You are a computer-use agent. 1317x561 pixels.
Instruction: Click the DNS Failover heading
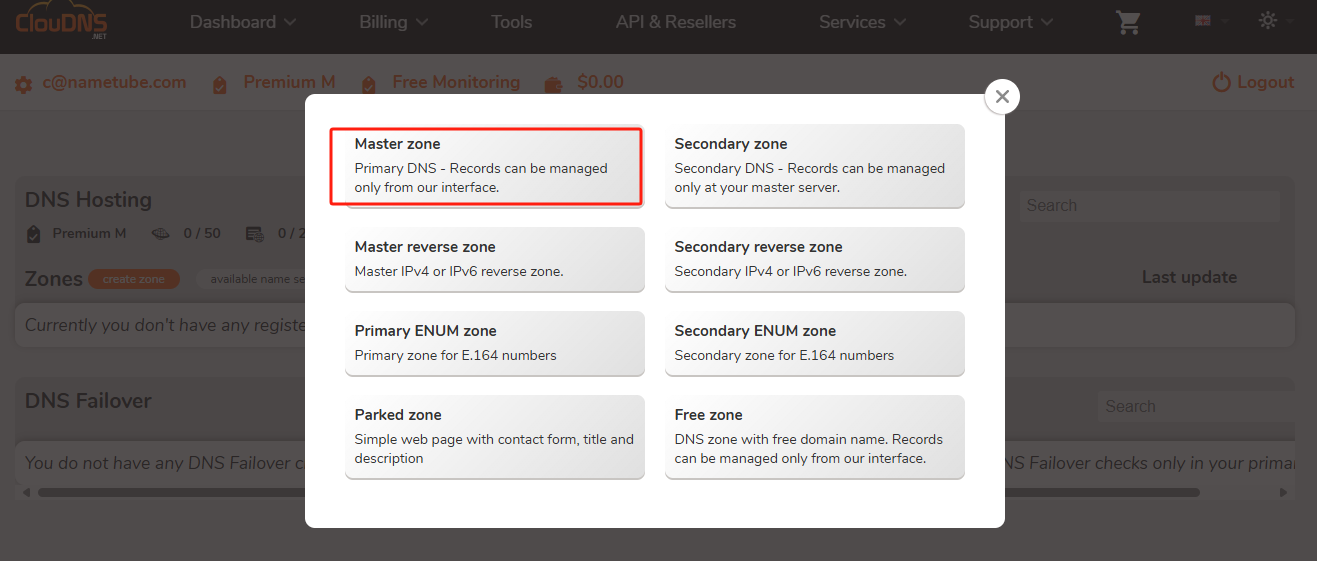click(x=88, y=401)
